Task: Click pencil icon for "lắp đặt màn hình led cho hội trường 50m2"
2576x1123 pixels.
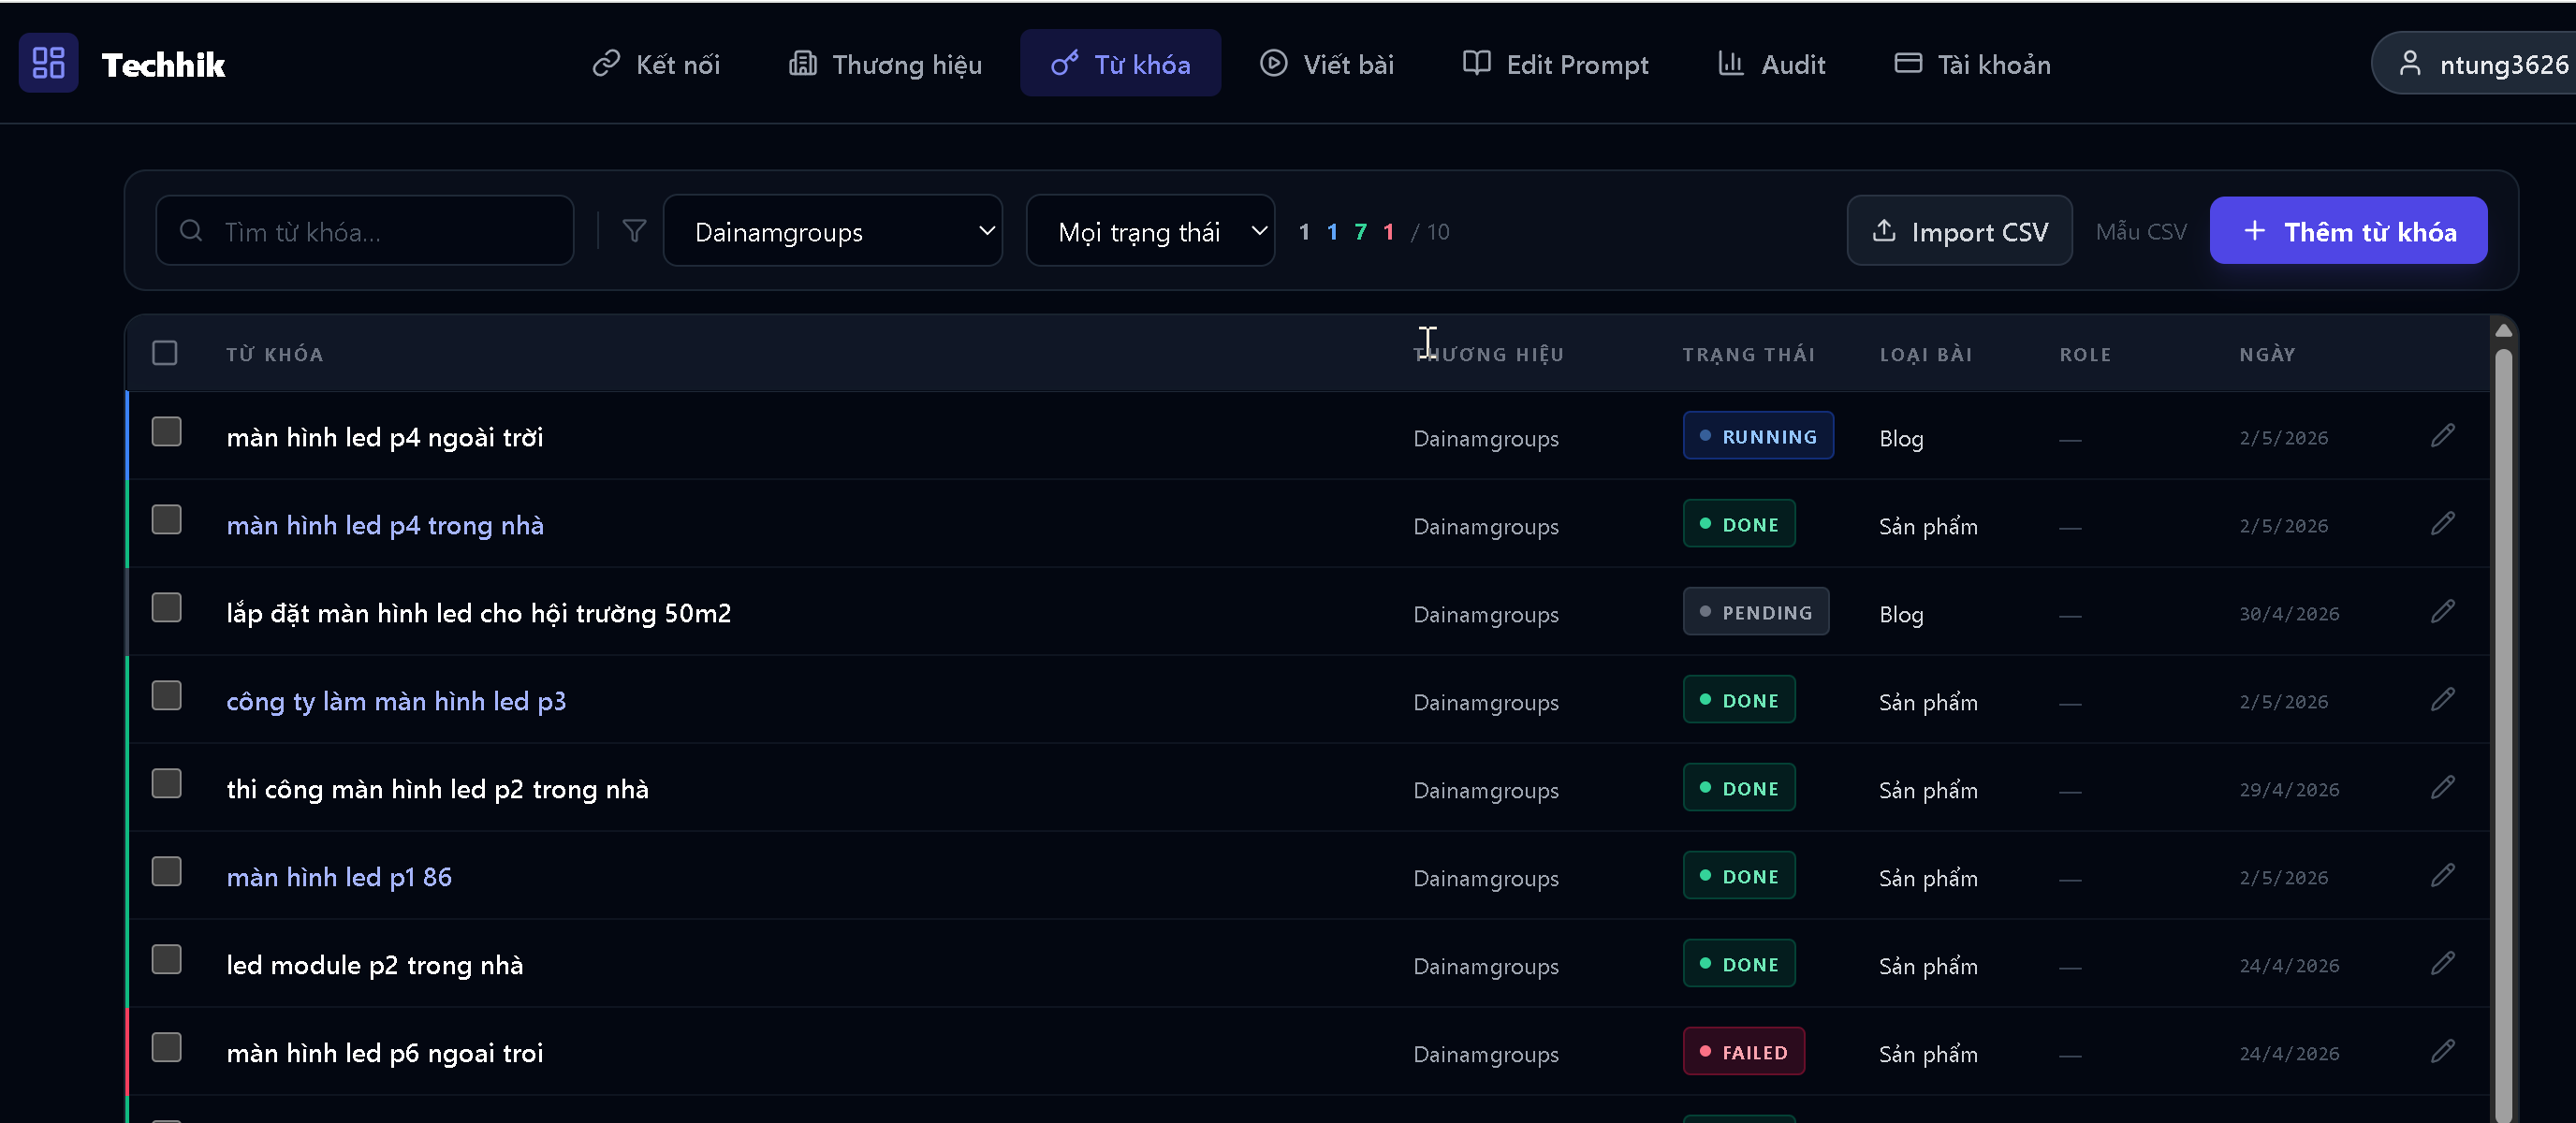Action: click(x=2442, y=612)
